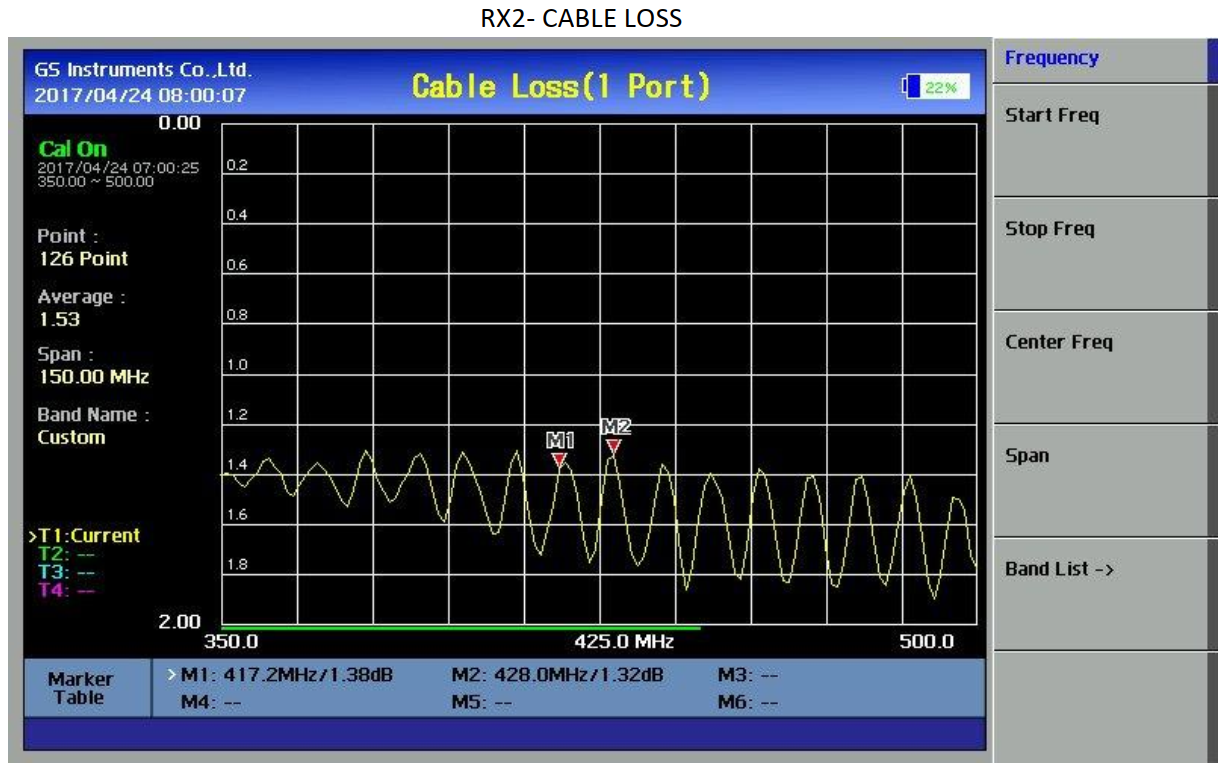Click the Cable Loss(1 Port) title

coord(561,87)
